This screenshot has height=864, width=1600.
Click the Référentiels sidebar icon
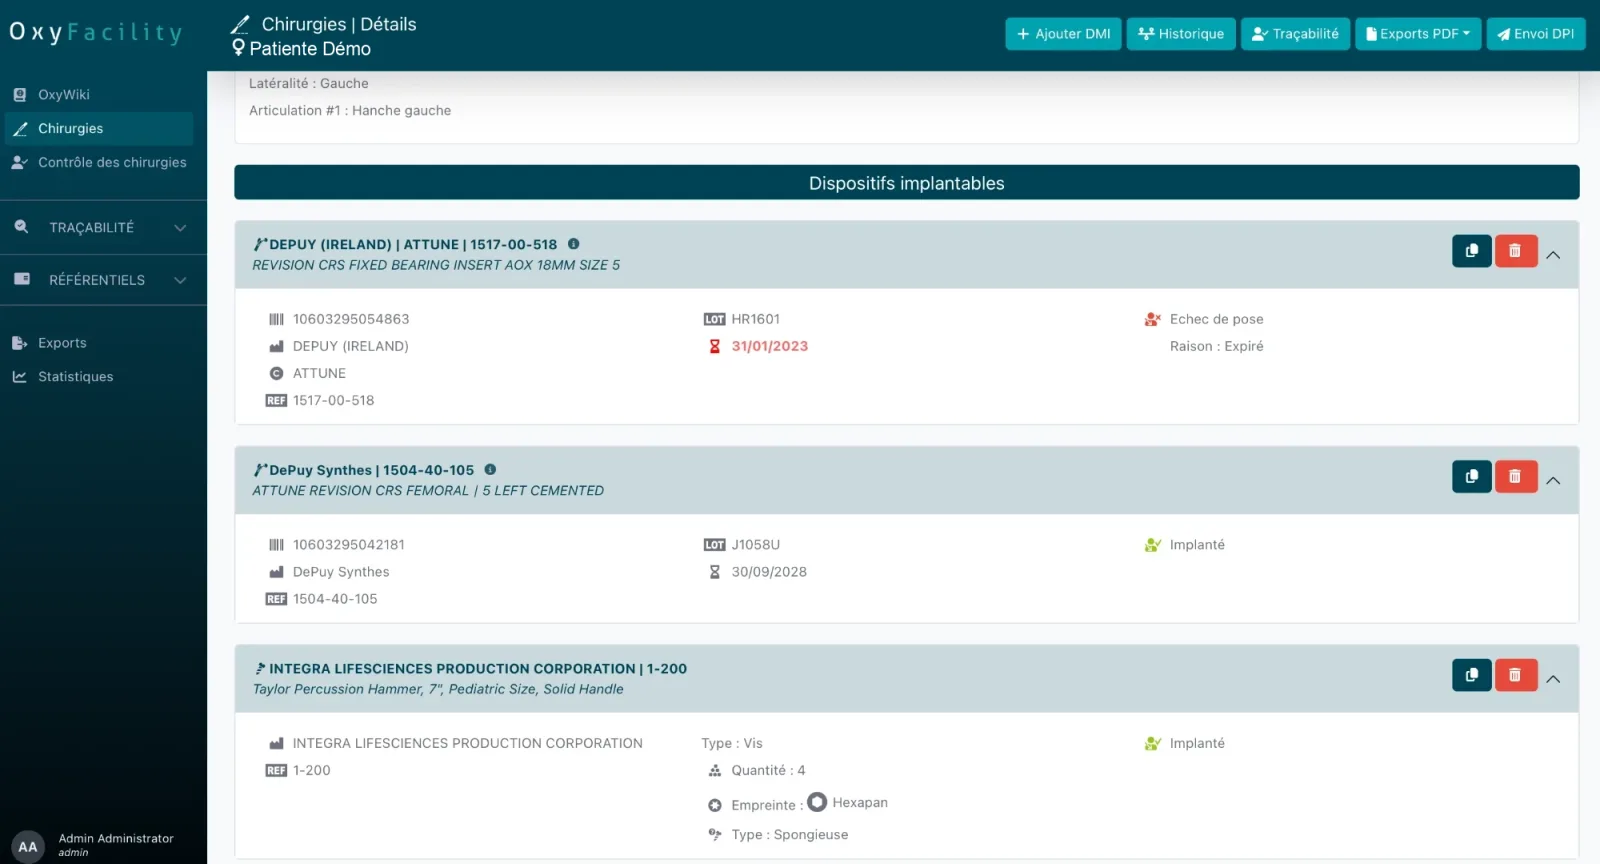click(x=22, y=279)
